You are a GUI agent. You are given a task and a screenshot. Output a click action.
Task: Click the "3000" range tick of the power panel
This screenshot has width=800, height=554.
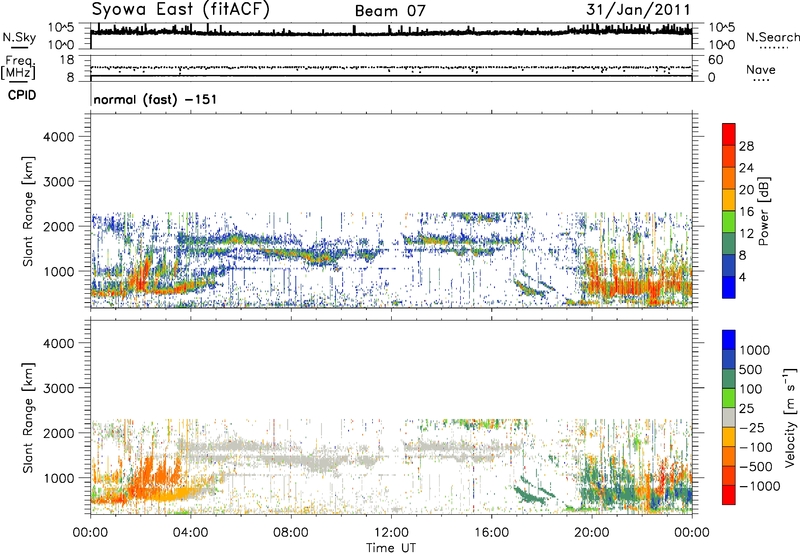[58, 182]
